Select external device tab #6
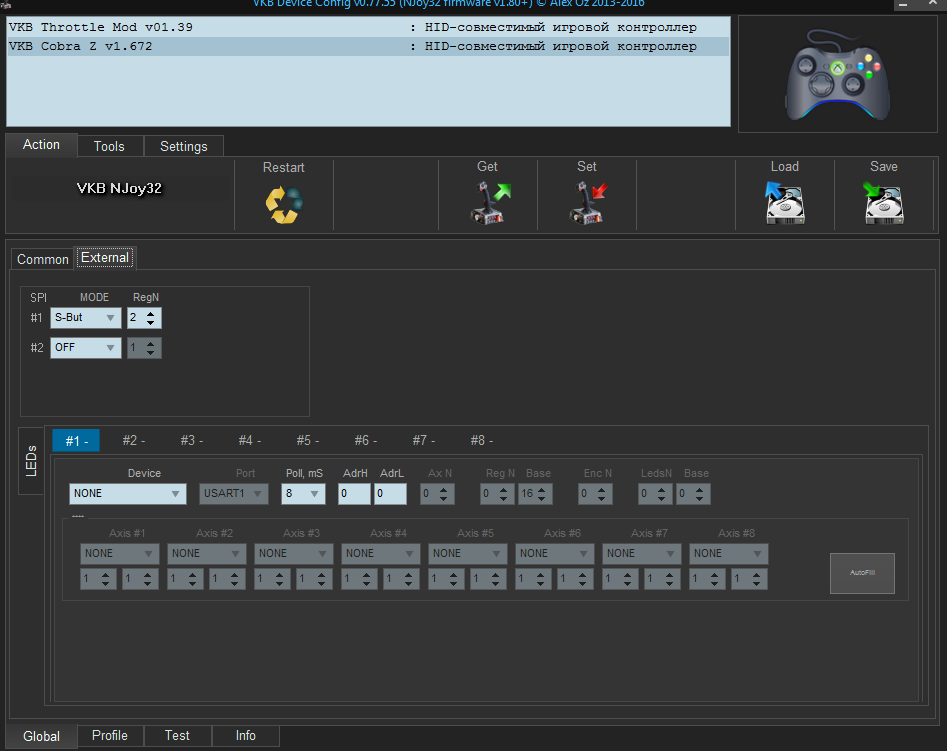 click(365, 440)
